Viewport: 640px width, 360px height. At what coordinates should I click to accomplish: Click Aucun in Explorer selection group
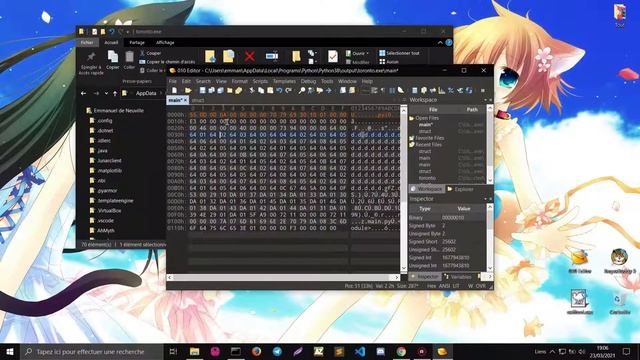389,62
